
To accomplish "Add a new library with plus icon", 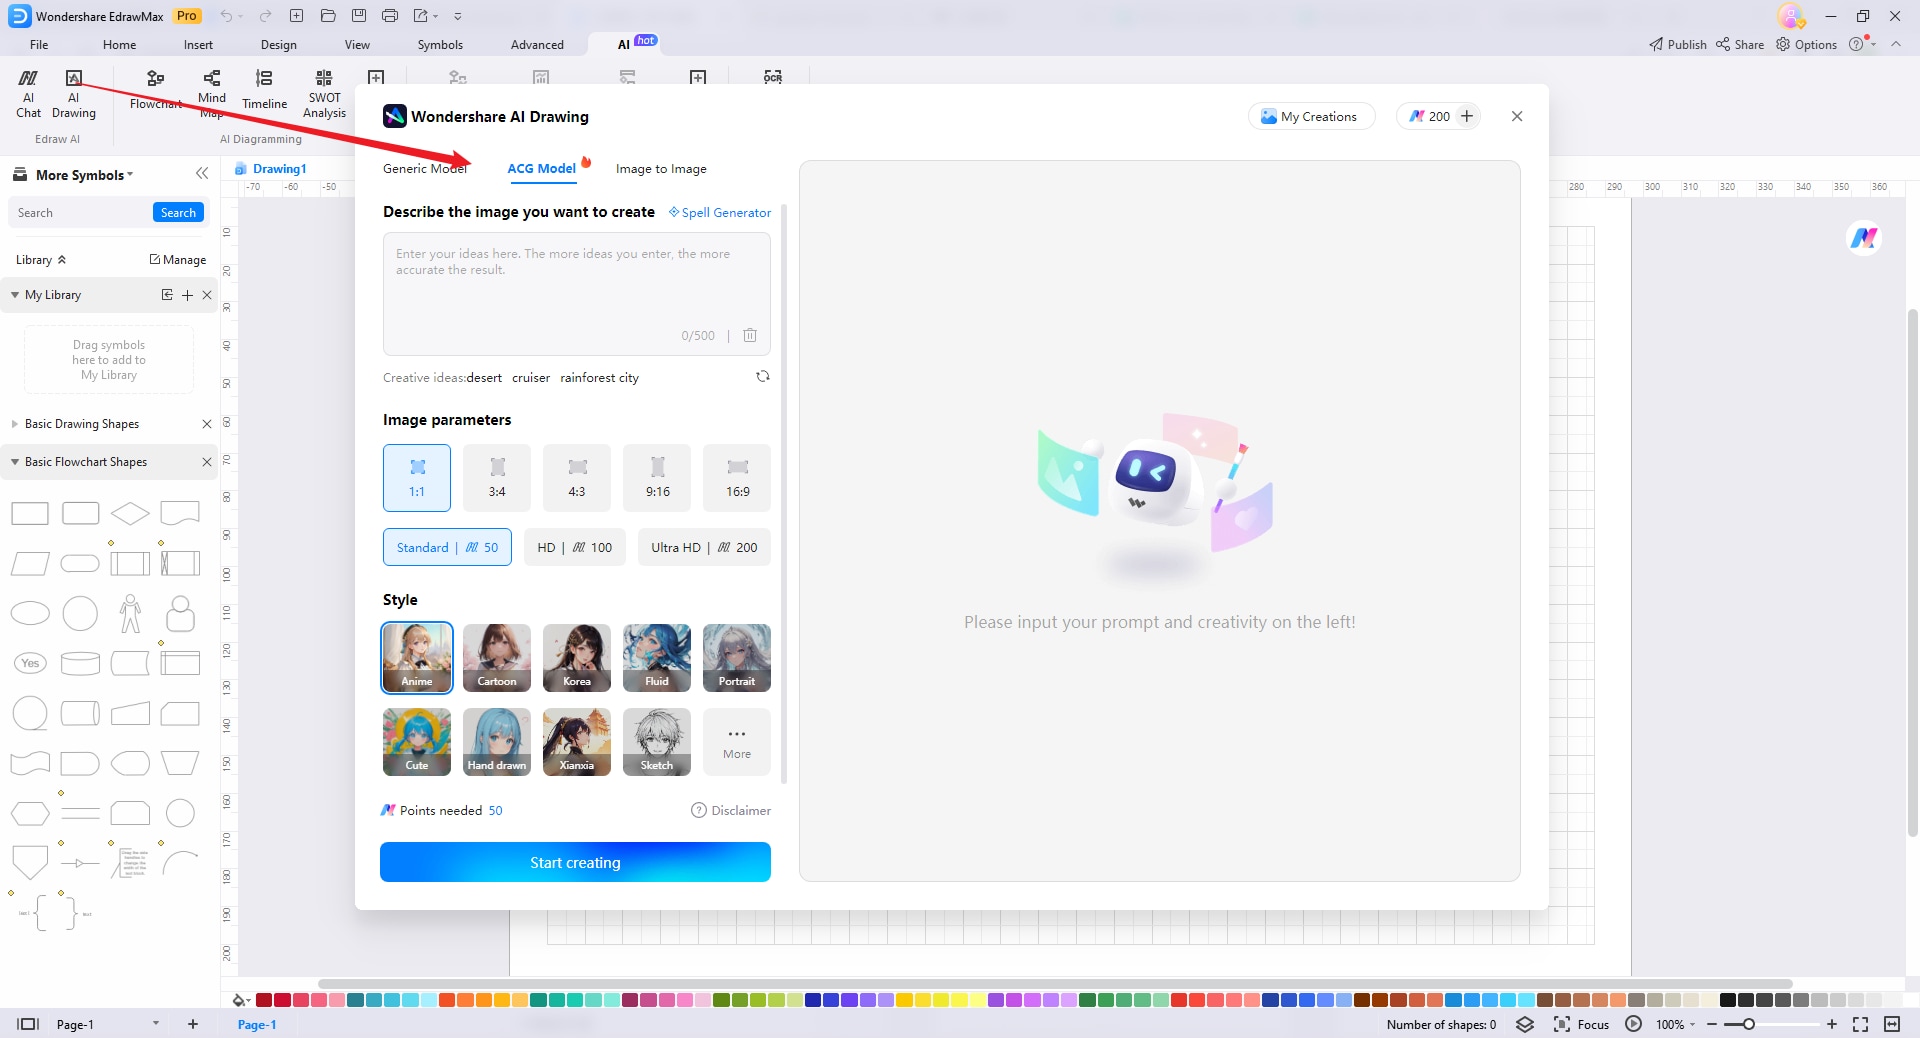I will tap(187, 295).
